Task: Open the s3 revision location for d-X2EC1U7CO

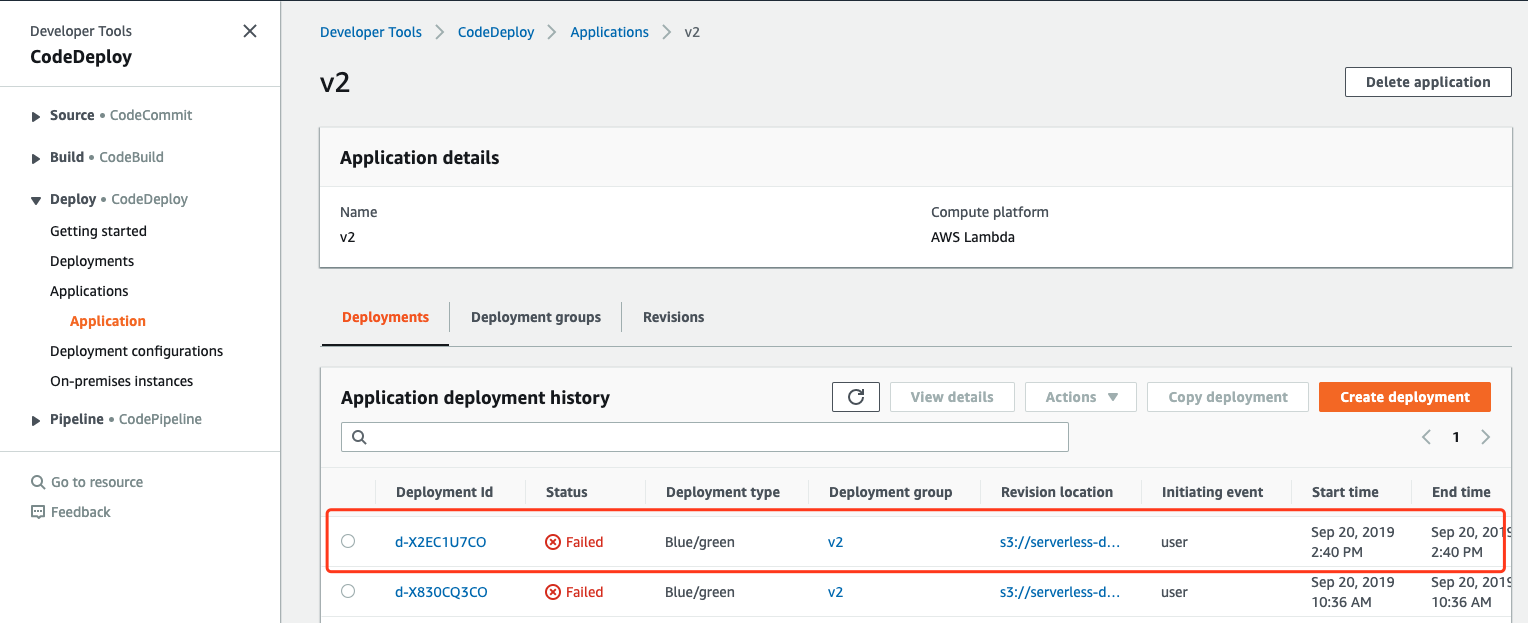Action: tap(1060, 542)
